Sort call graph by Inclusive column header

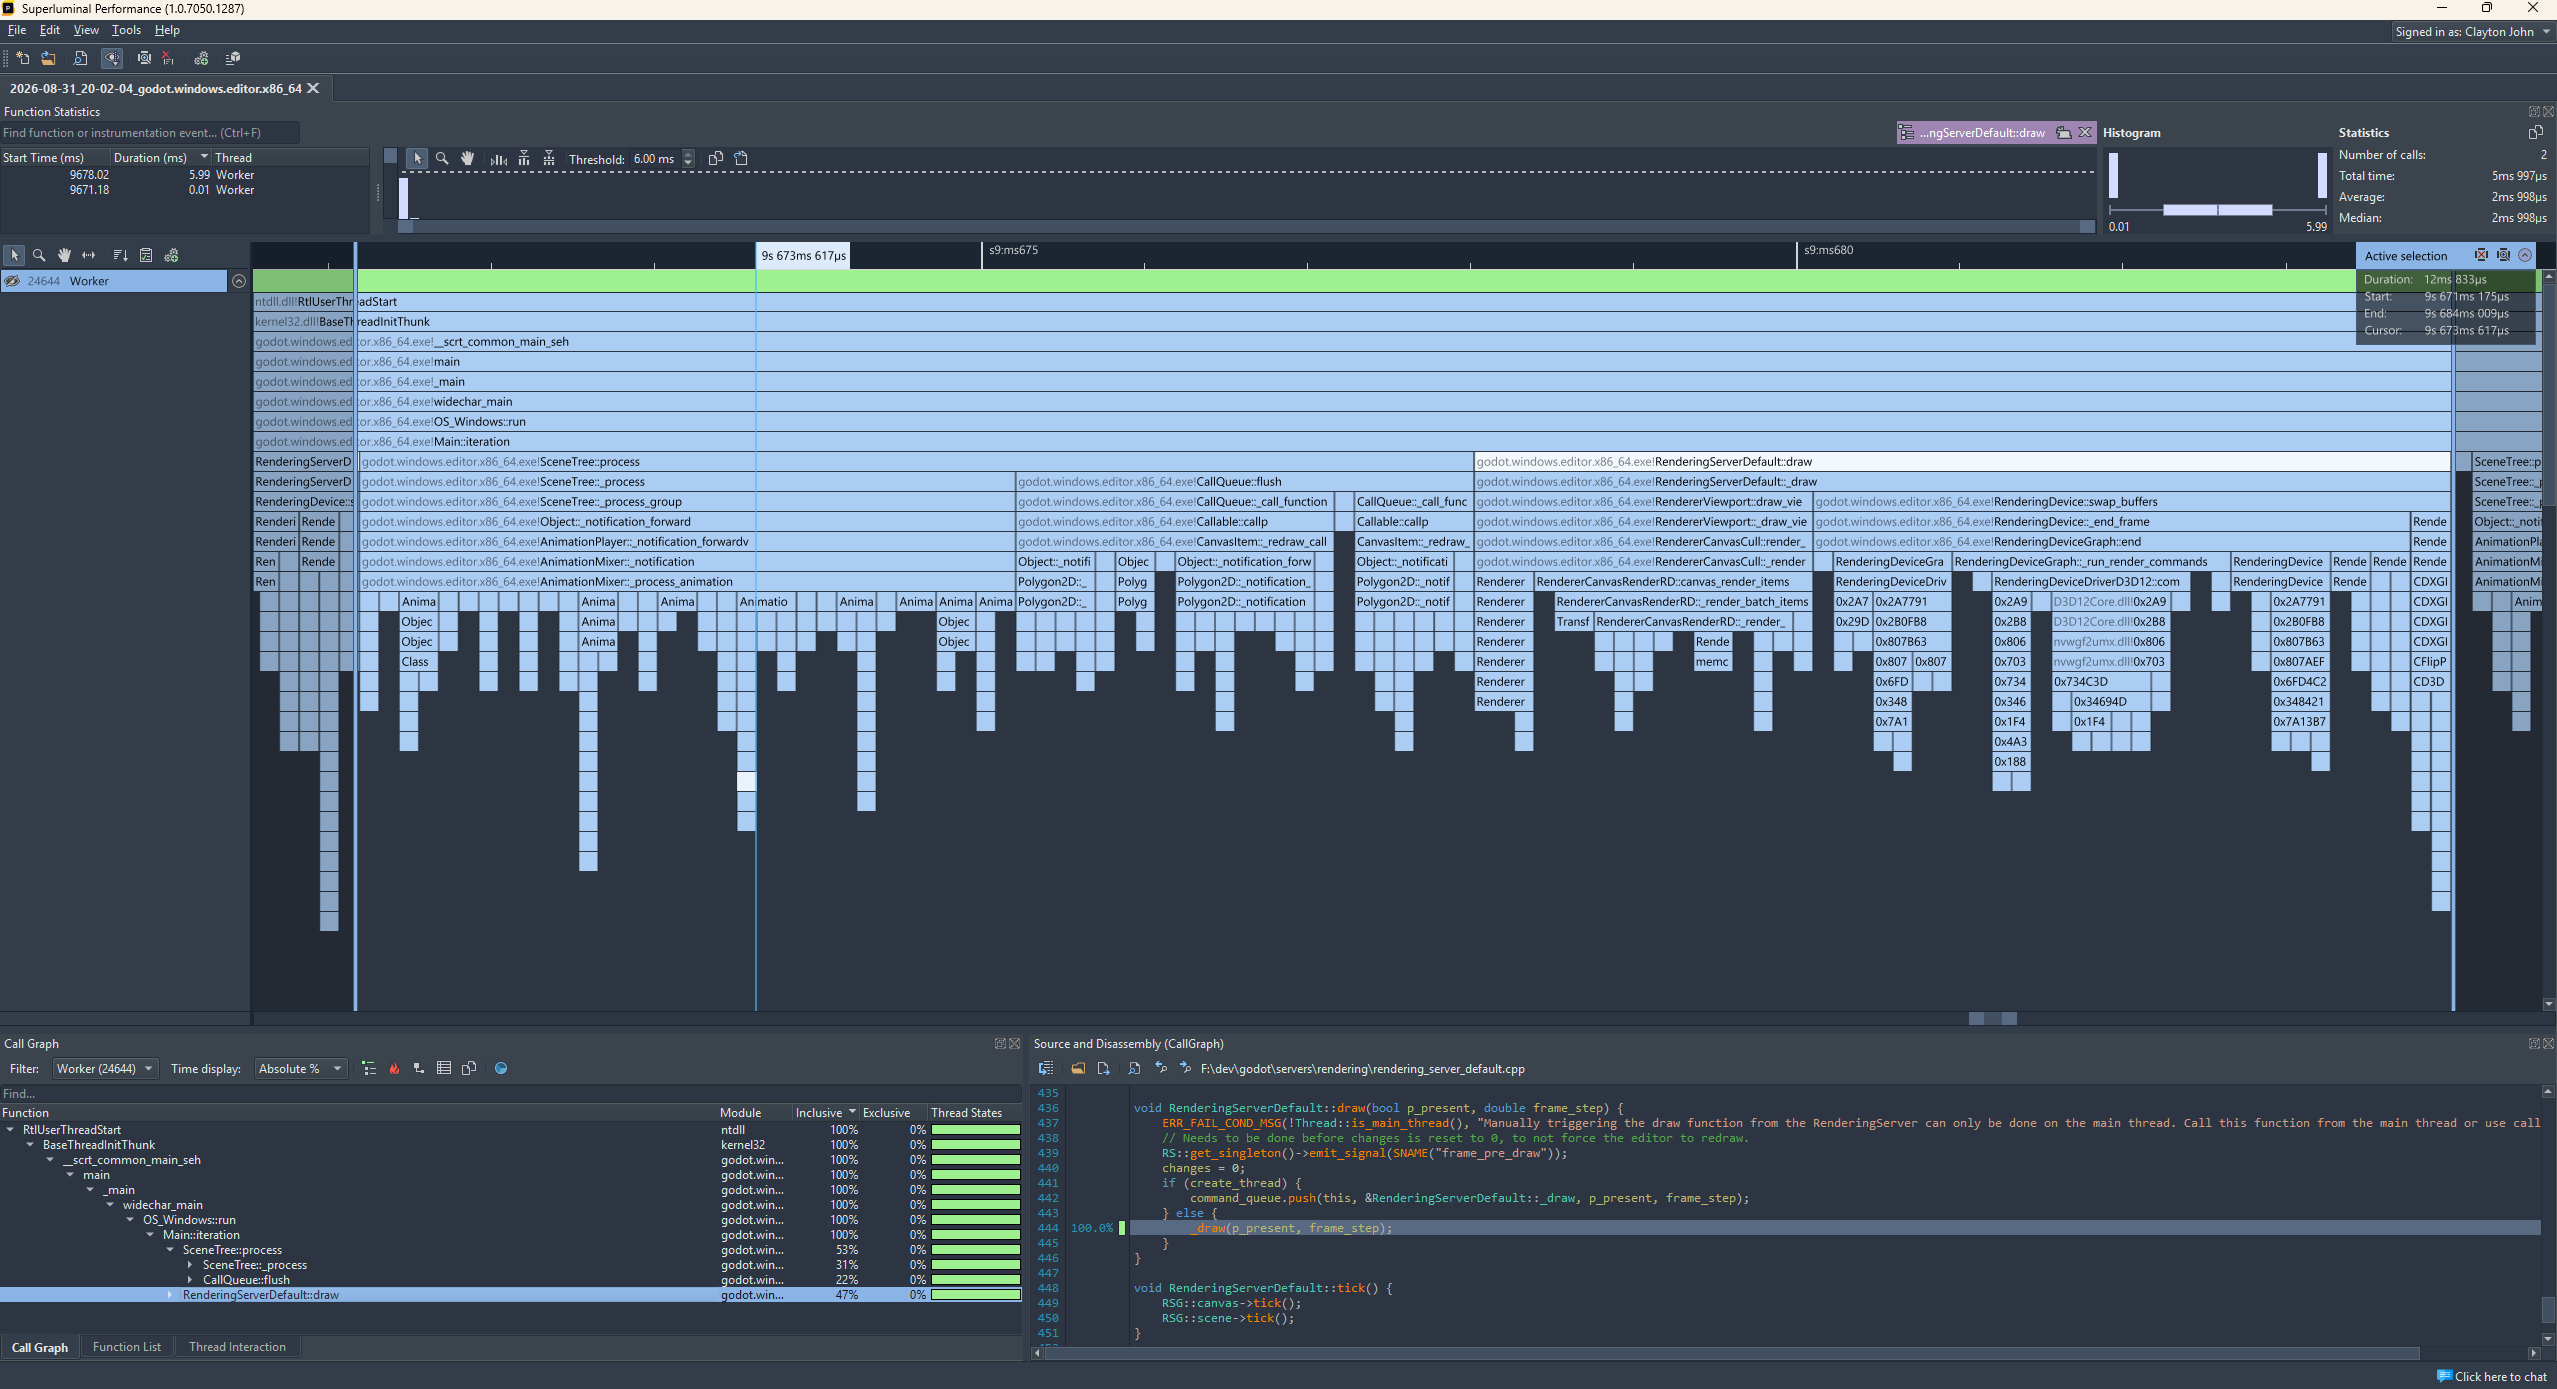tap(826, 1113)
